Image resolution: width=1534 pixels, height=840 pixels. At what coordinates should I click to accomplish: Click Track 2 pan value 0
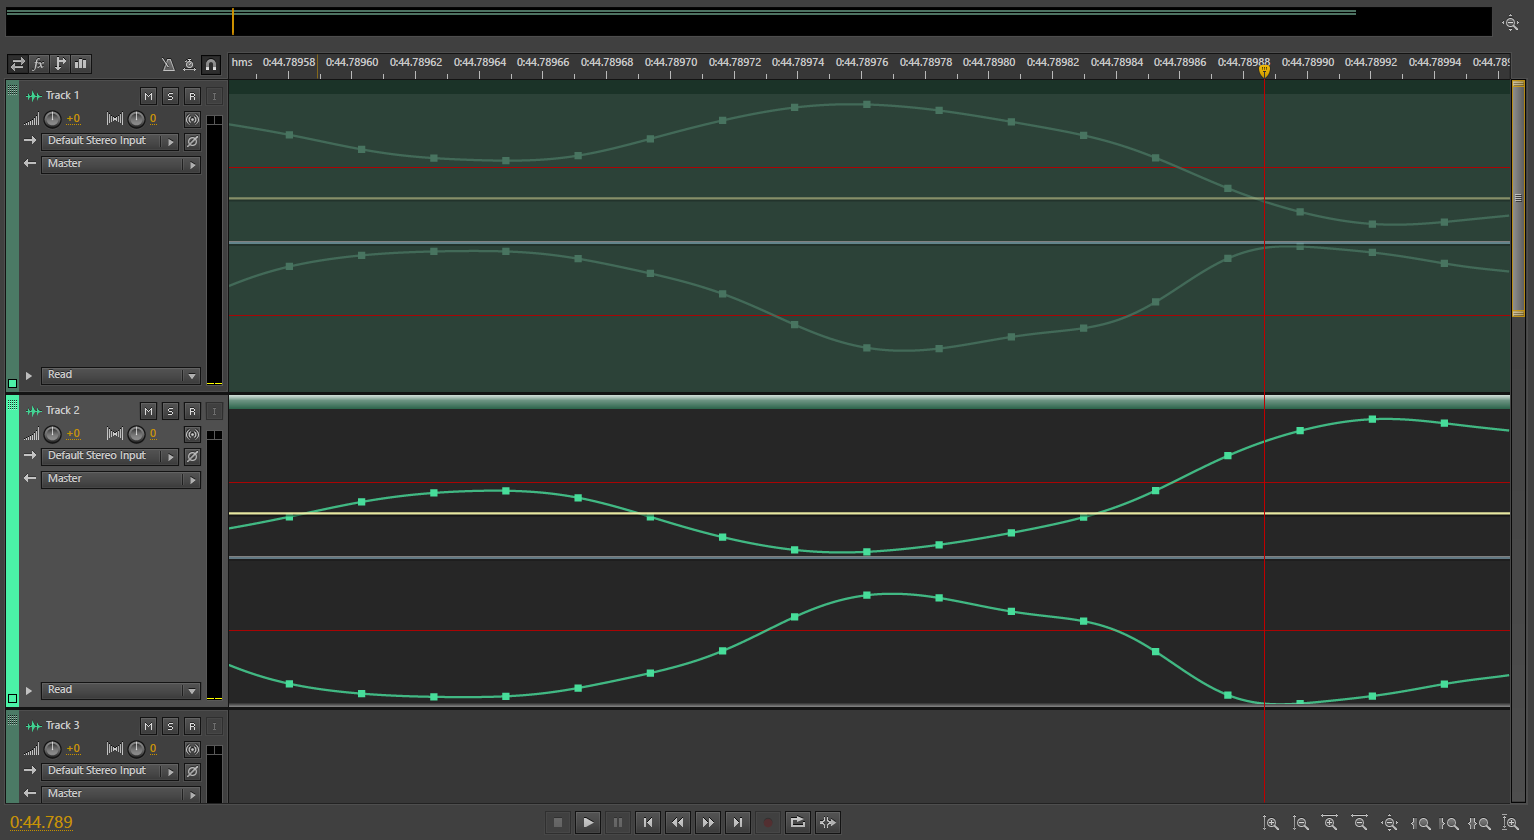click(153, 434)
